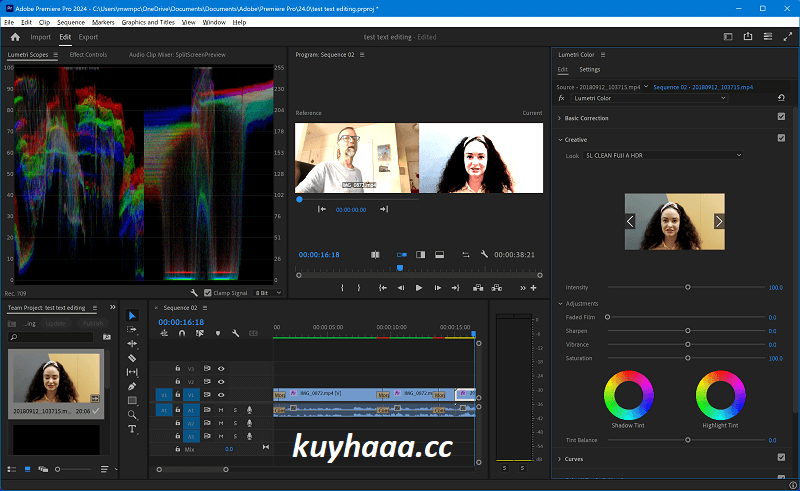800x491 pixels.
Task: Select the Type tool
Action: click(132, 429)
